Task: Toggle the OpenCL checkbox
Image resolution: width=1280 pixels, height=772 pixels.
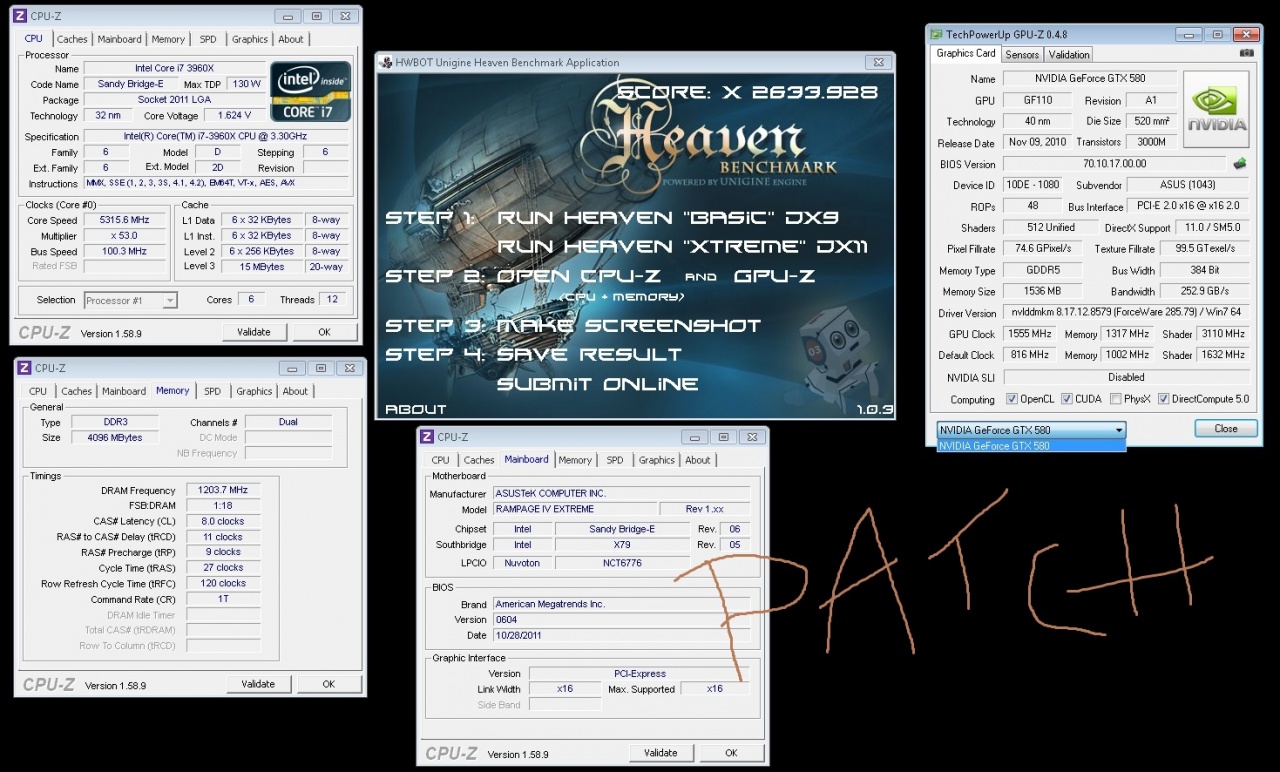Action: tap(1012, 399)
